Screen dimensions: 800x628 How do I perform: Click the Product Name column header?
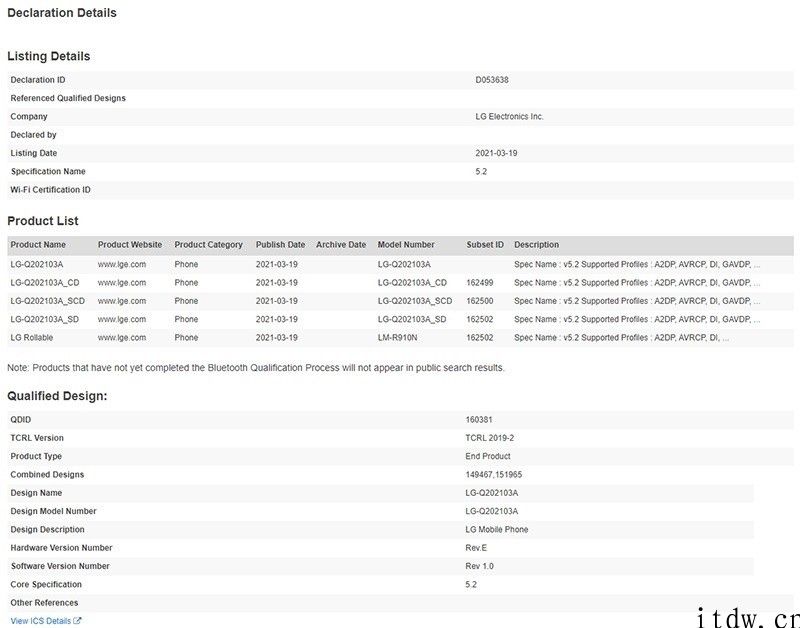tap(38, 245)
